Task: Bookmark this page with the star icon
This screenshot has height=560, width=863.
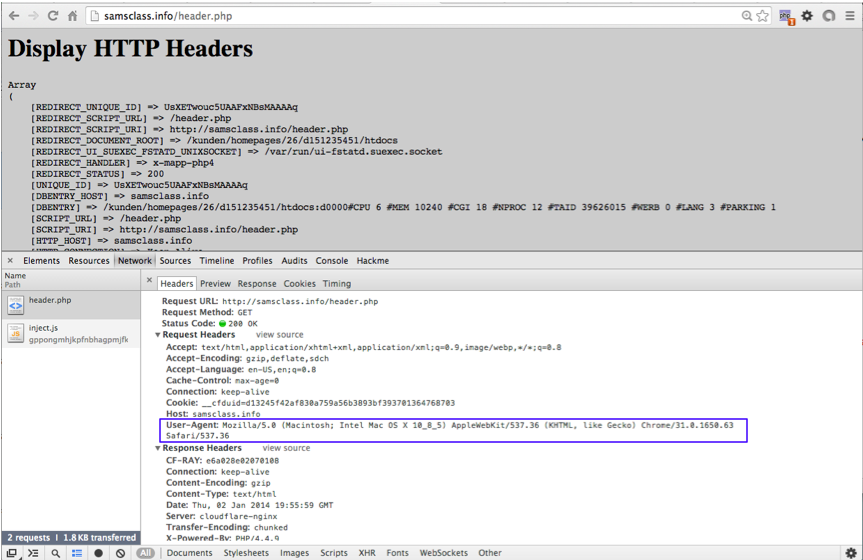Action: pyautogui.click(x=762, y=16)
